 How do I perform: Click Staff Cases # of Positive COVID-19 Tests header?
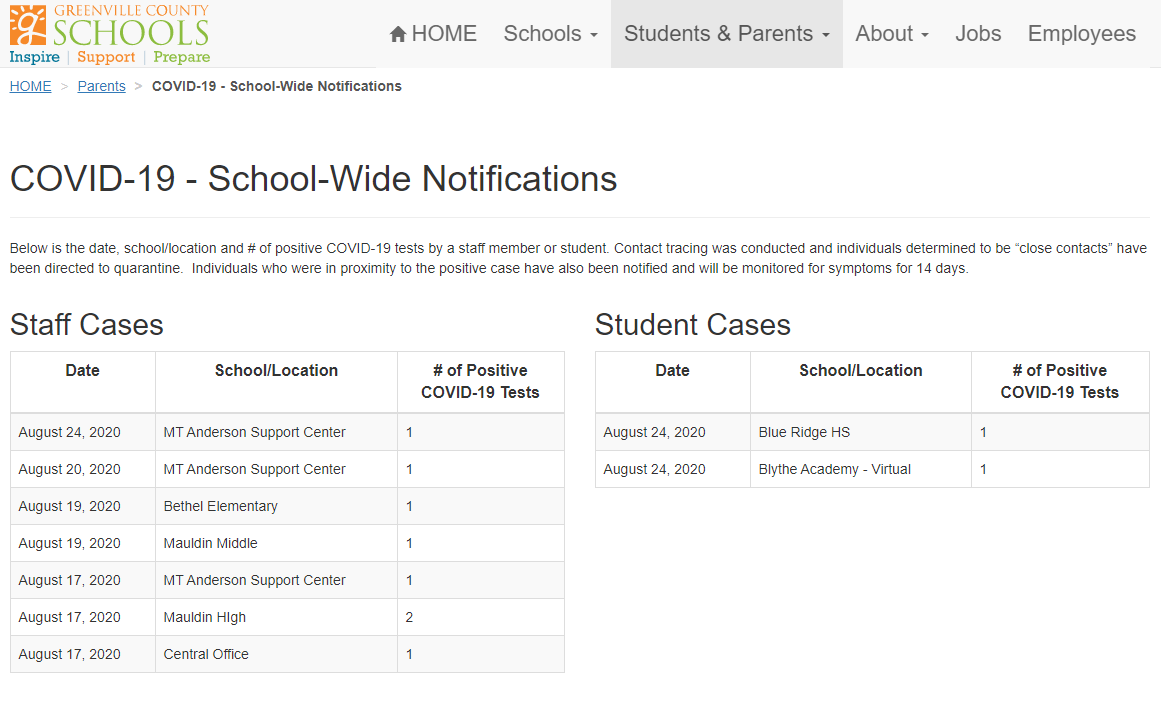(481, 382)
